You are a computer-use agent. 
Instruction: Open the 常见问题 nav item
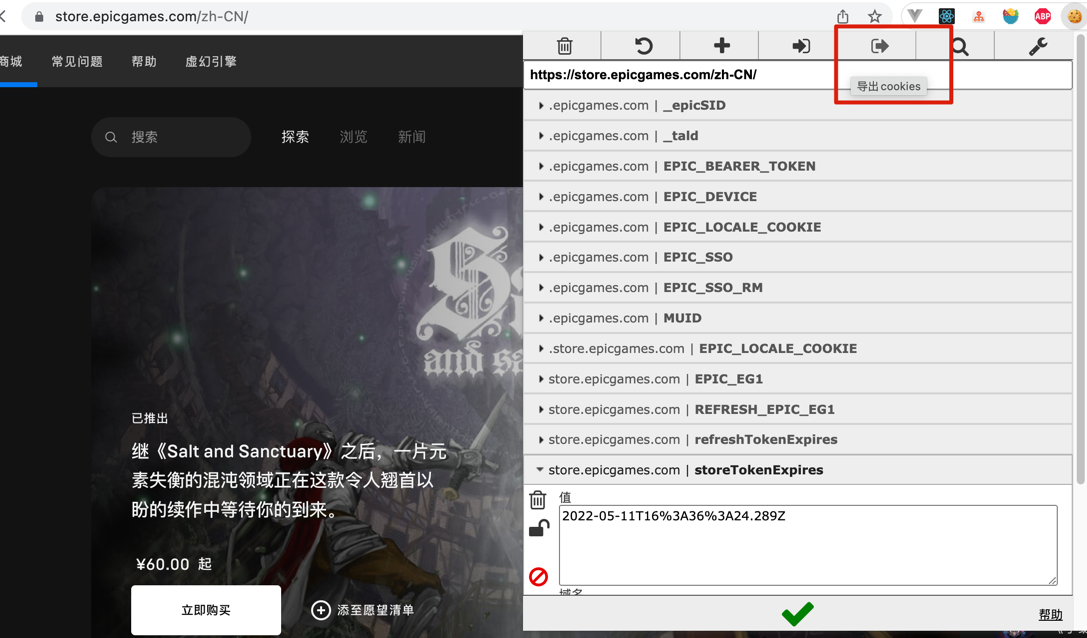coord(77,62)
